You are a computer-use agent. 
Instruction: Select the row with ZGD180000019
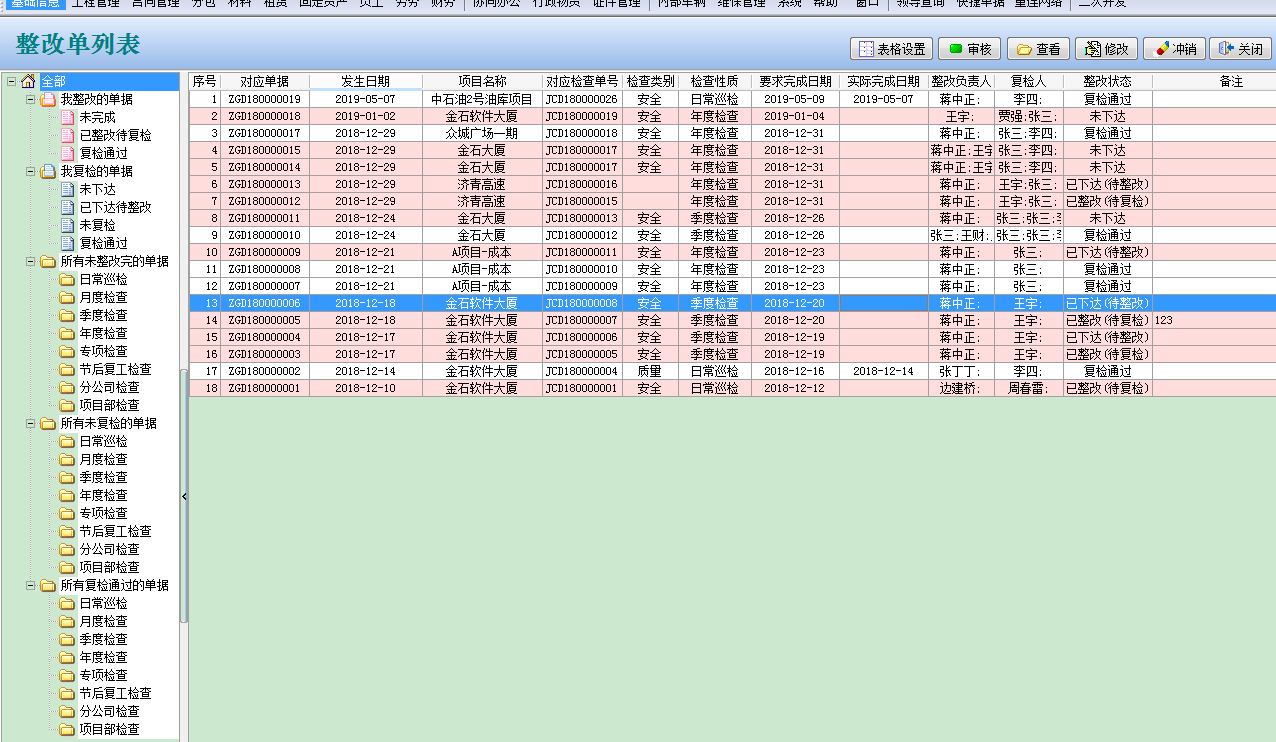(x=264, y=99)
